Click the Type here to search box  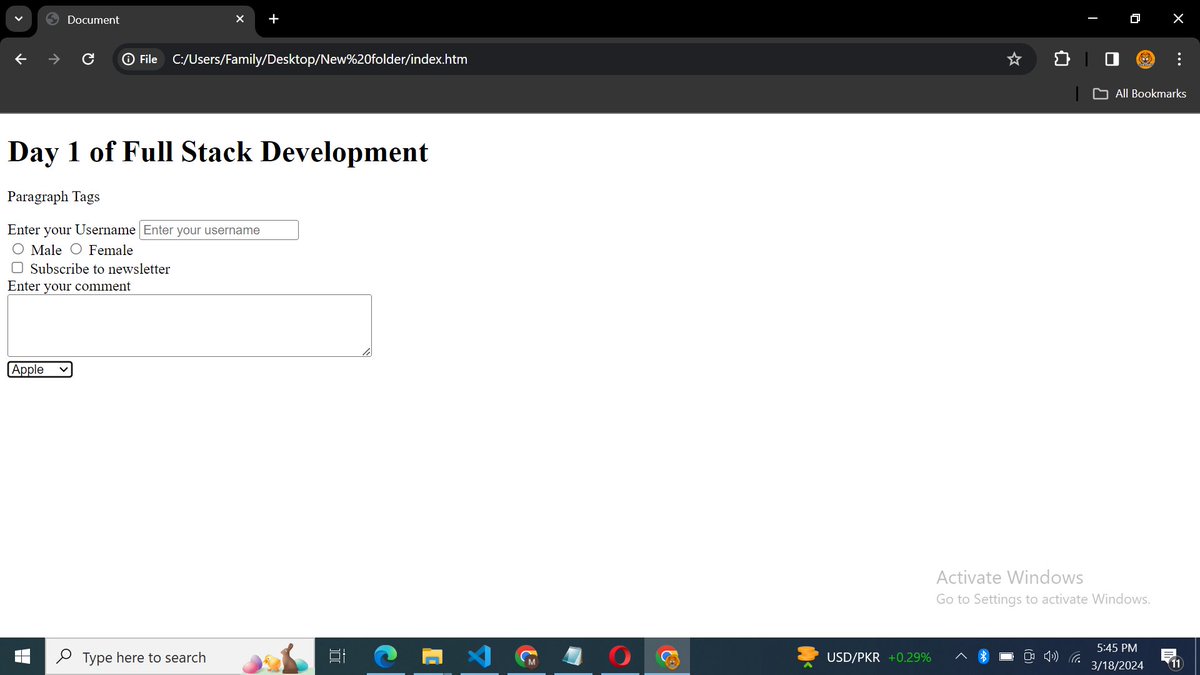pos(180,657)
